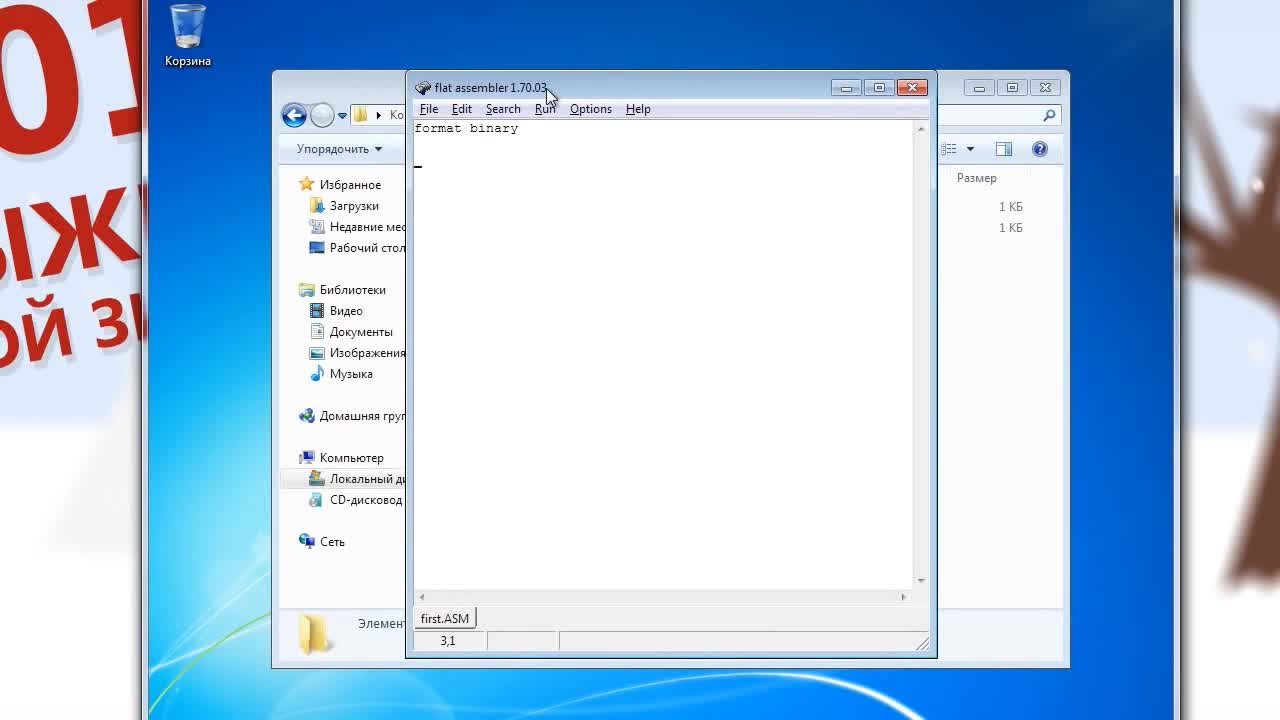
Task: Click the folder icon in the Explorer address bar
Action: 361,115
